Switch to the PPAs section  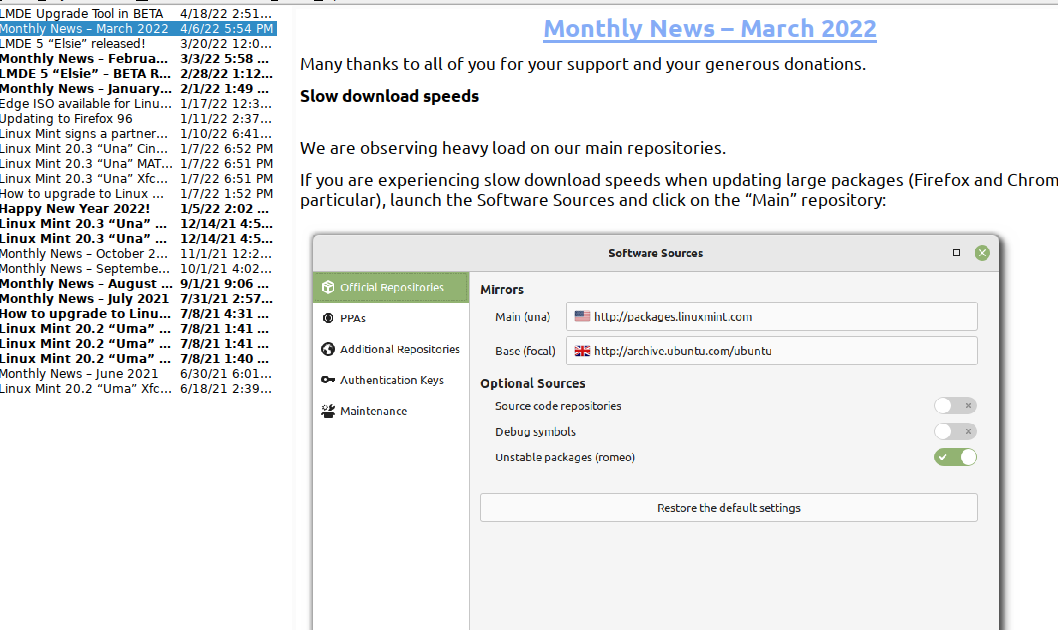355,318
